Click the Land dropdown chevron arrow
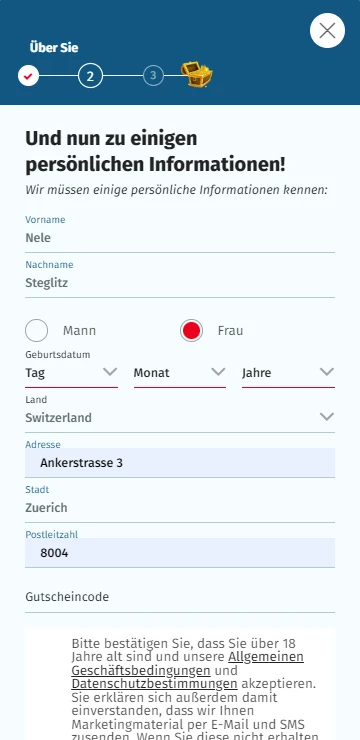This screenshot has height=740, width=360. 327,417
